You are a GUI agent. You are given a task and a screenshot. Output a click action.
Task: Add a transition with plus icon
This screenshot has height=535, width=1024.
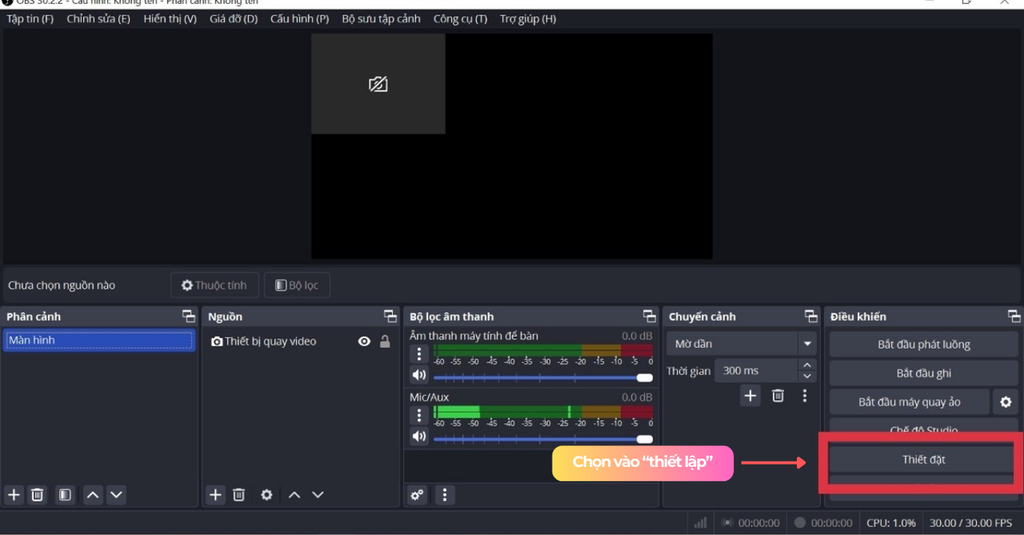[x=750, y=395]
